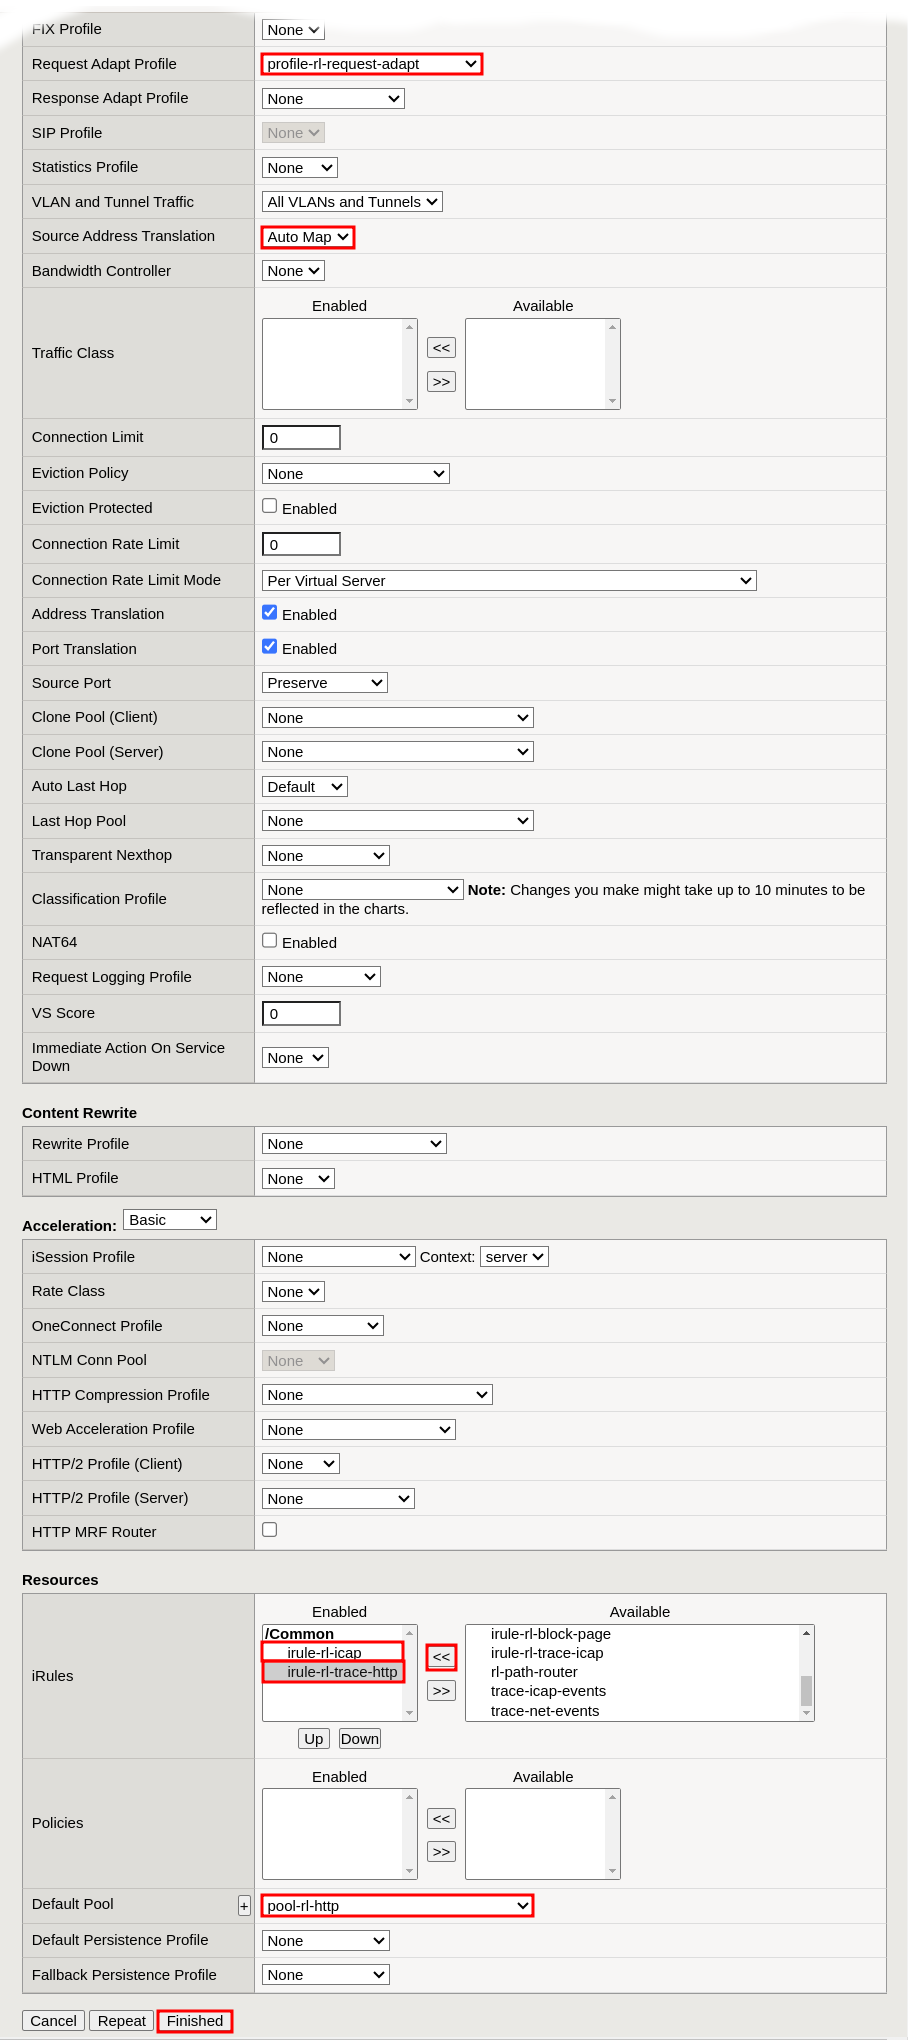Expand Connection Rate Limit Mode dropdown
Screen dimensions: 908x2040
click(509, 580)
